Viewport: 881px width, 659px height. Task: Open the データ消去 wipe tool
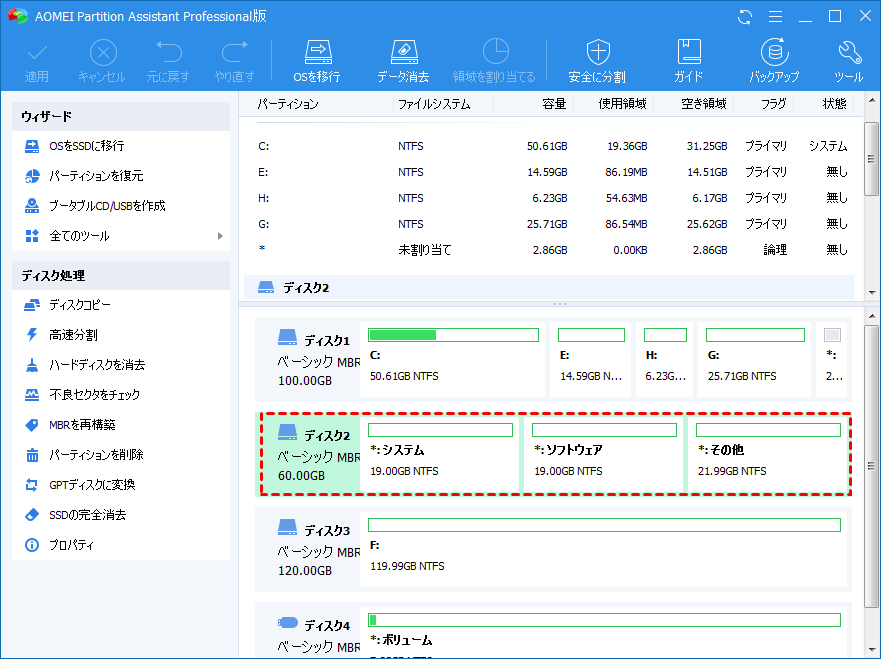403,61
